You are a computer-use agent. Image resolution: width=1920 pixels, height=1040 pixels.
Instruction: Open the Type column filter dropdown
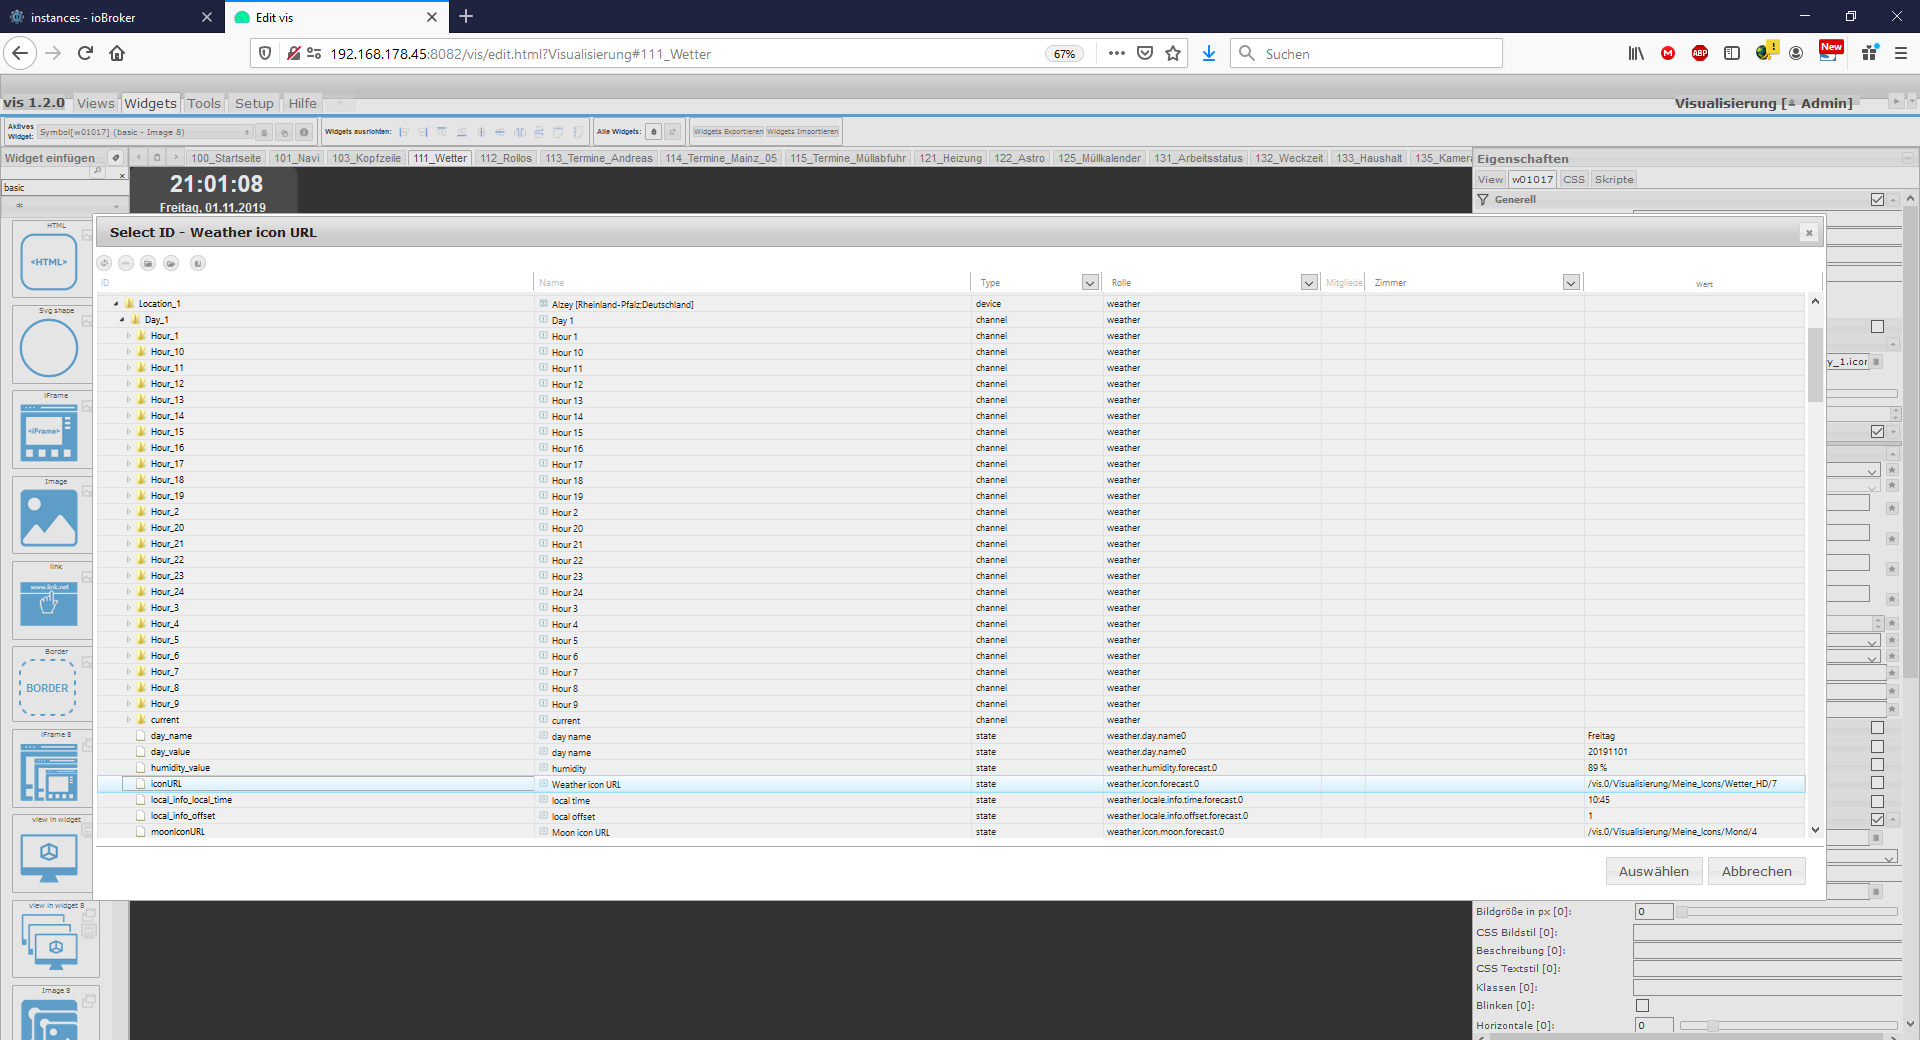click(x=1090, y=283)
